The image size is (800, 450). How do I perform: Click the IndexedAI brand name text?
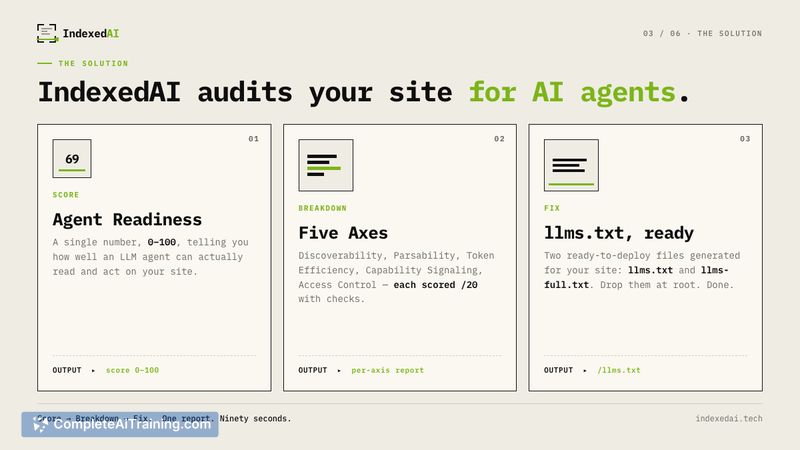tap(91, 34)
